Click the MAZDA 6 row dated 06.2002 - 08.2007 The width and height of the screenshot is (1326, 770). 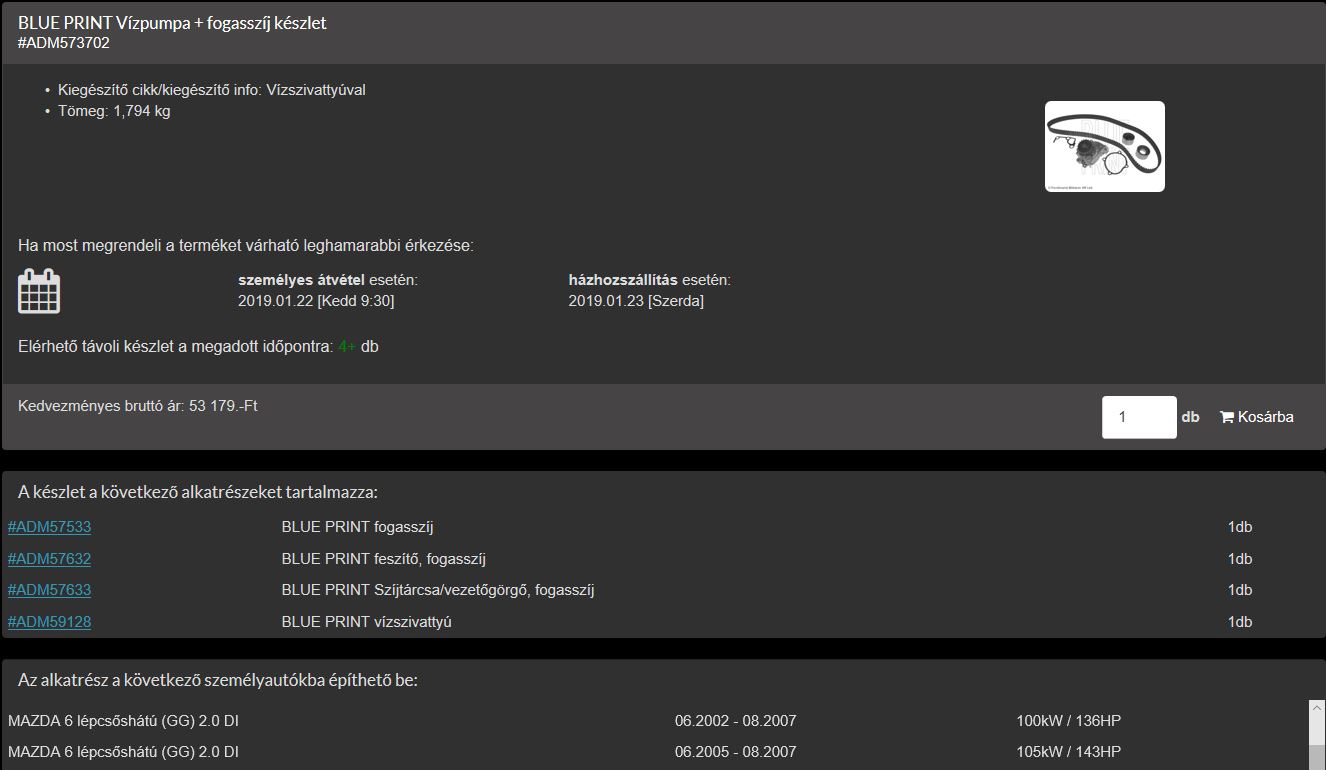click(656, 721)
